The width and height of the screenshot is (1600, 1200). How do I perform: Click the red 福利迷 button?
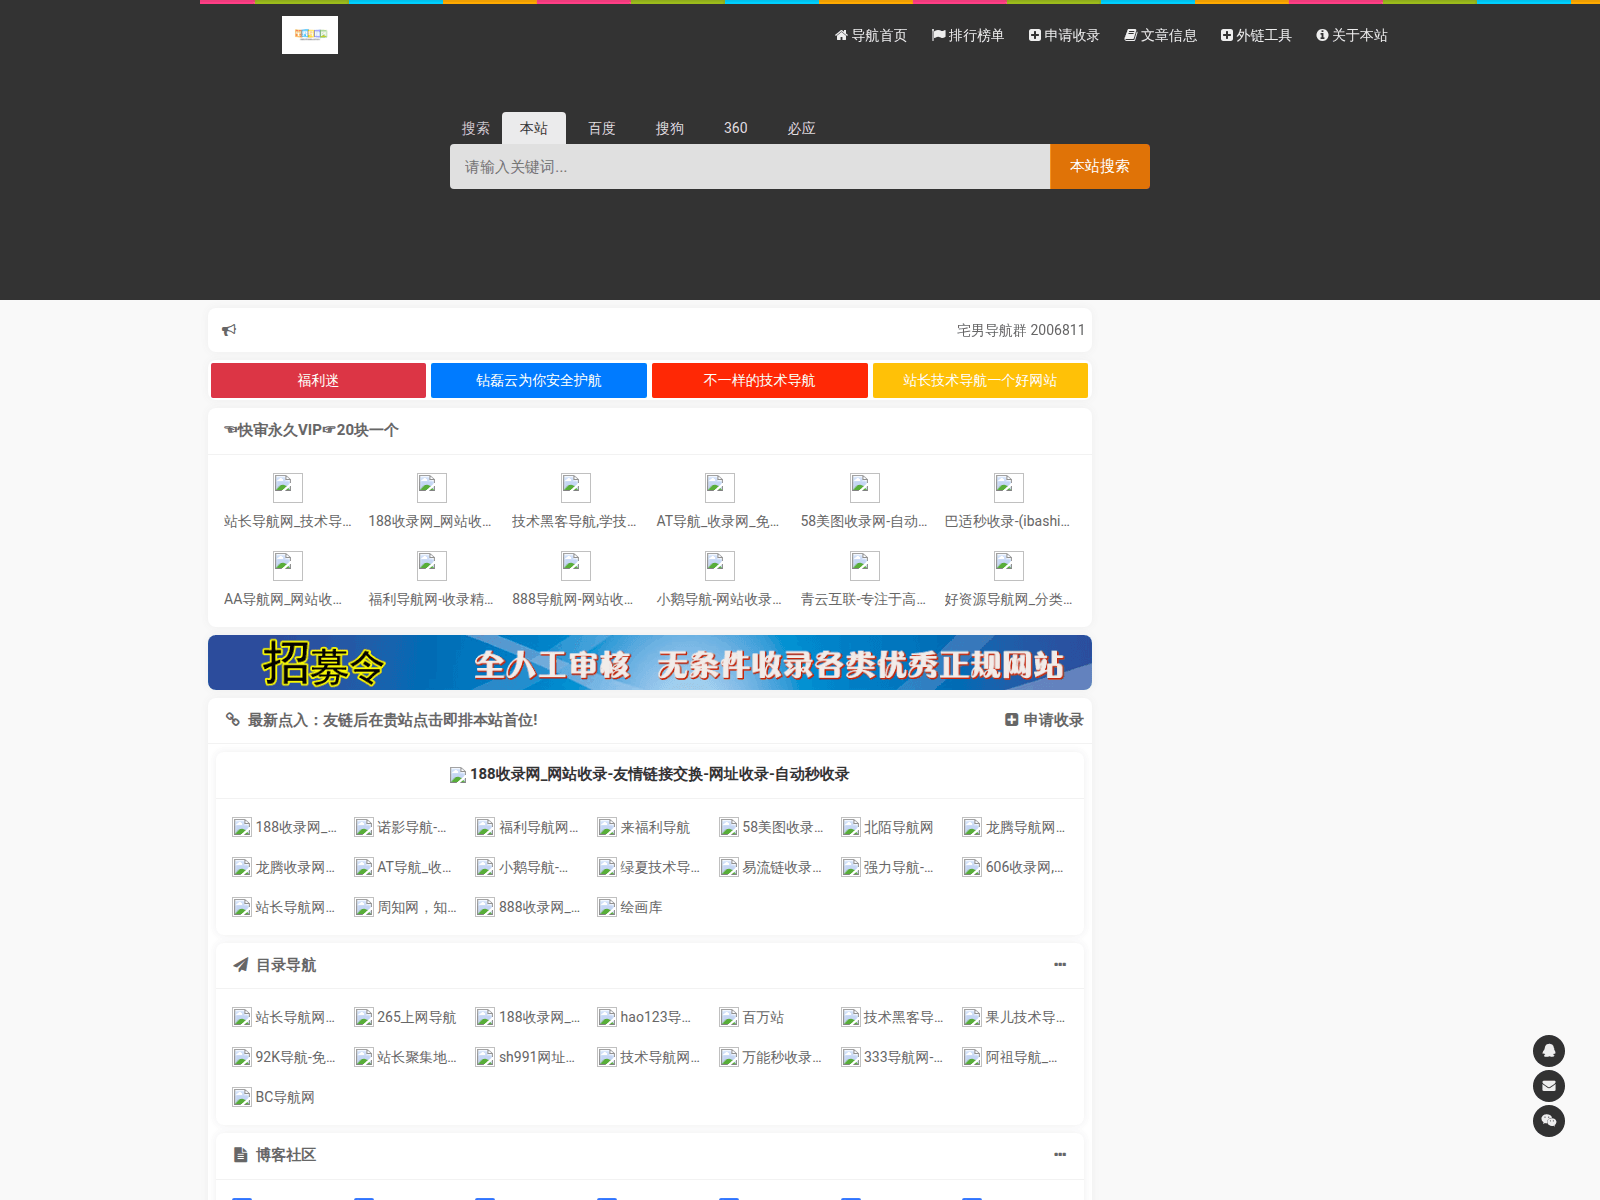tap(318, 381)
